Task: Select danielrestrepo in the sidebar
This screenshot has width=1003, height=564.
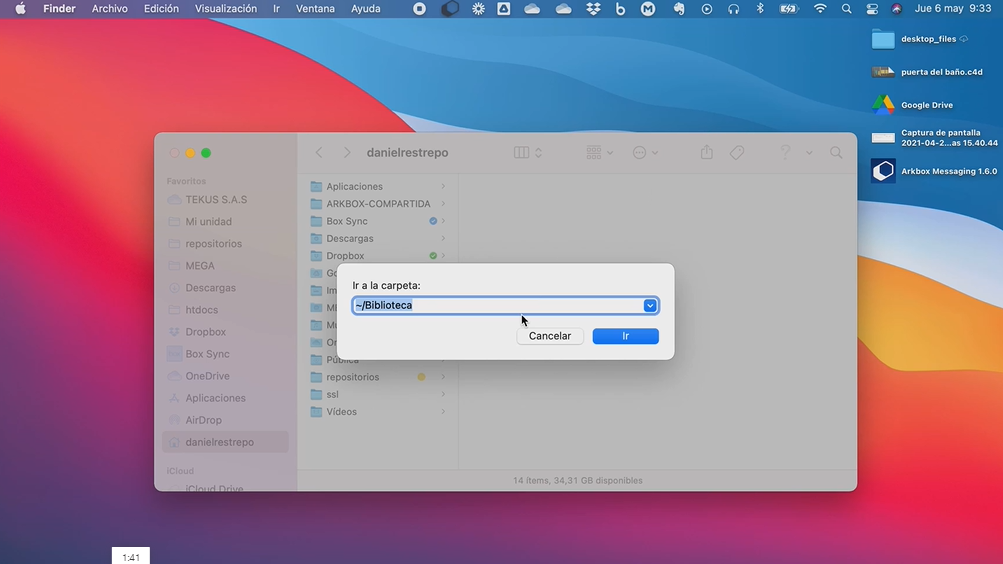Action: pos(219,442)
